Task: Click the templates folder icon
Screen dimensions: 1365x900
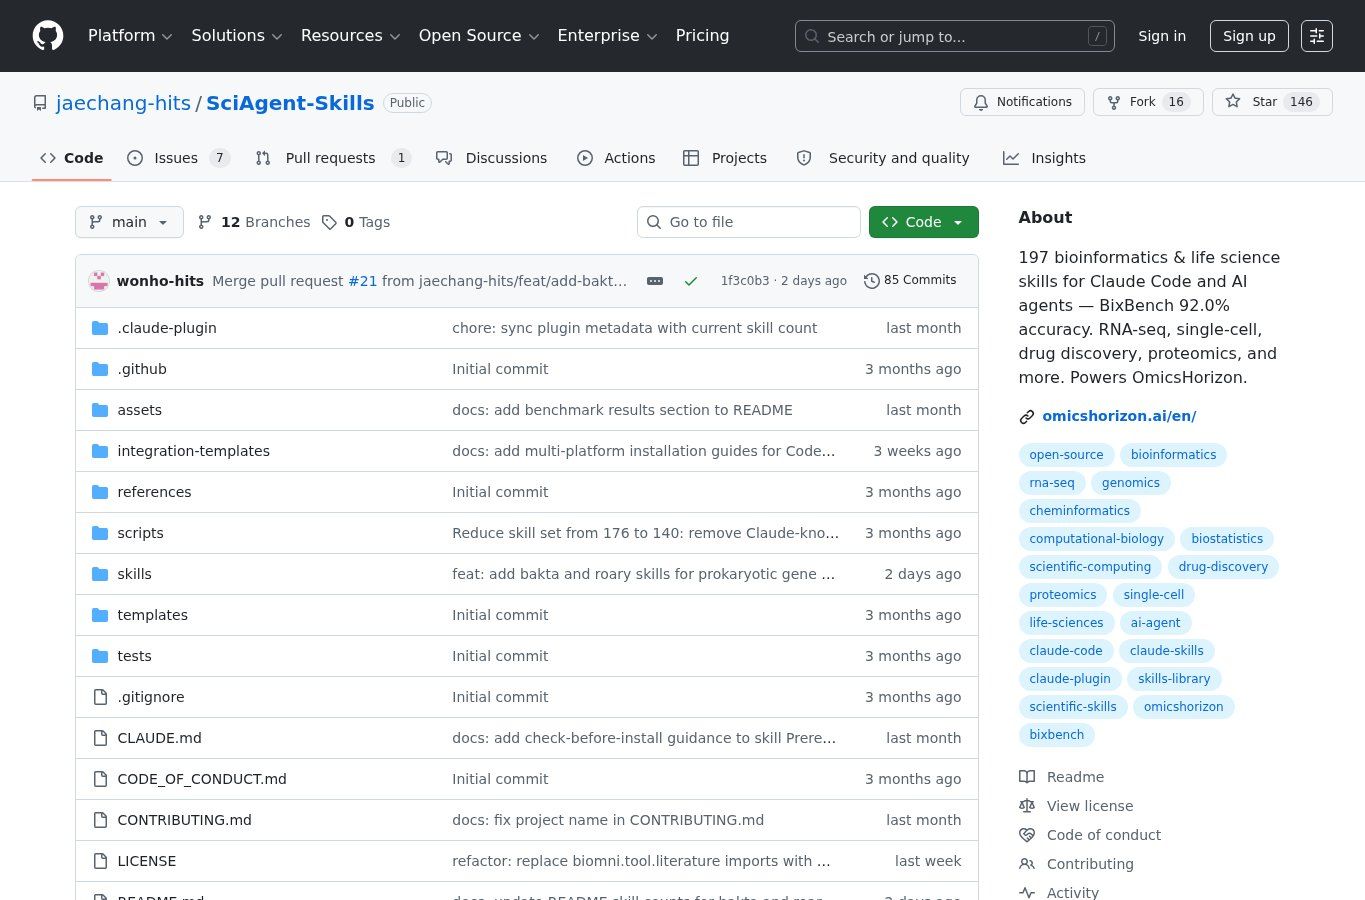Action: (100, 615)
